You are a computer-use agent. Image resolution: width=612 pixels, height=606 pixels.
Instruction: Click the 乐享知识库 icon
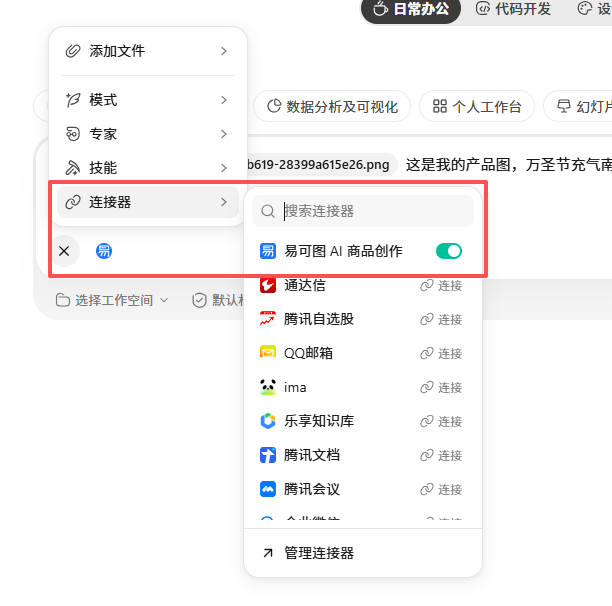coord(268,421)
